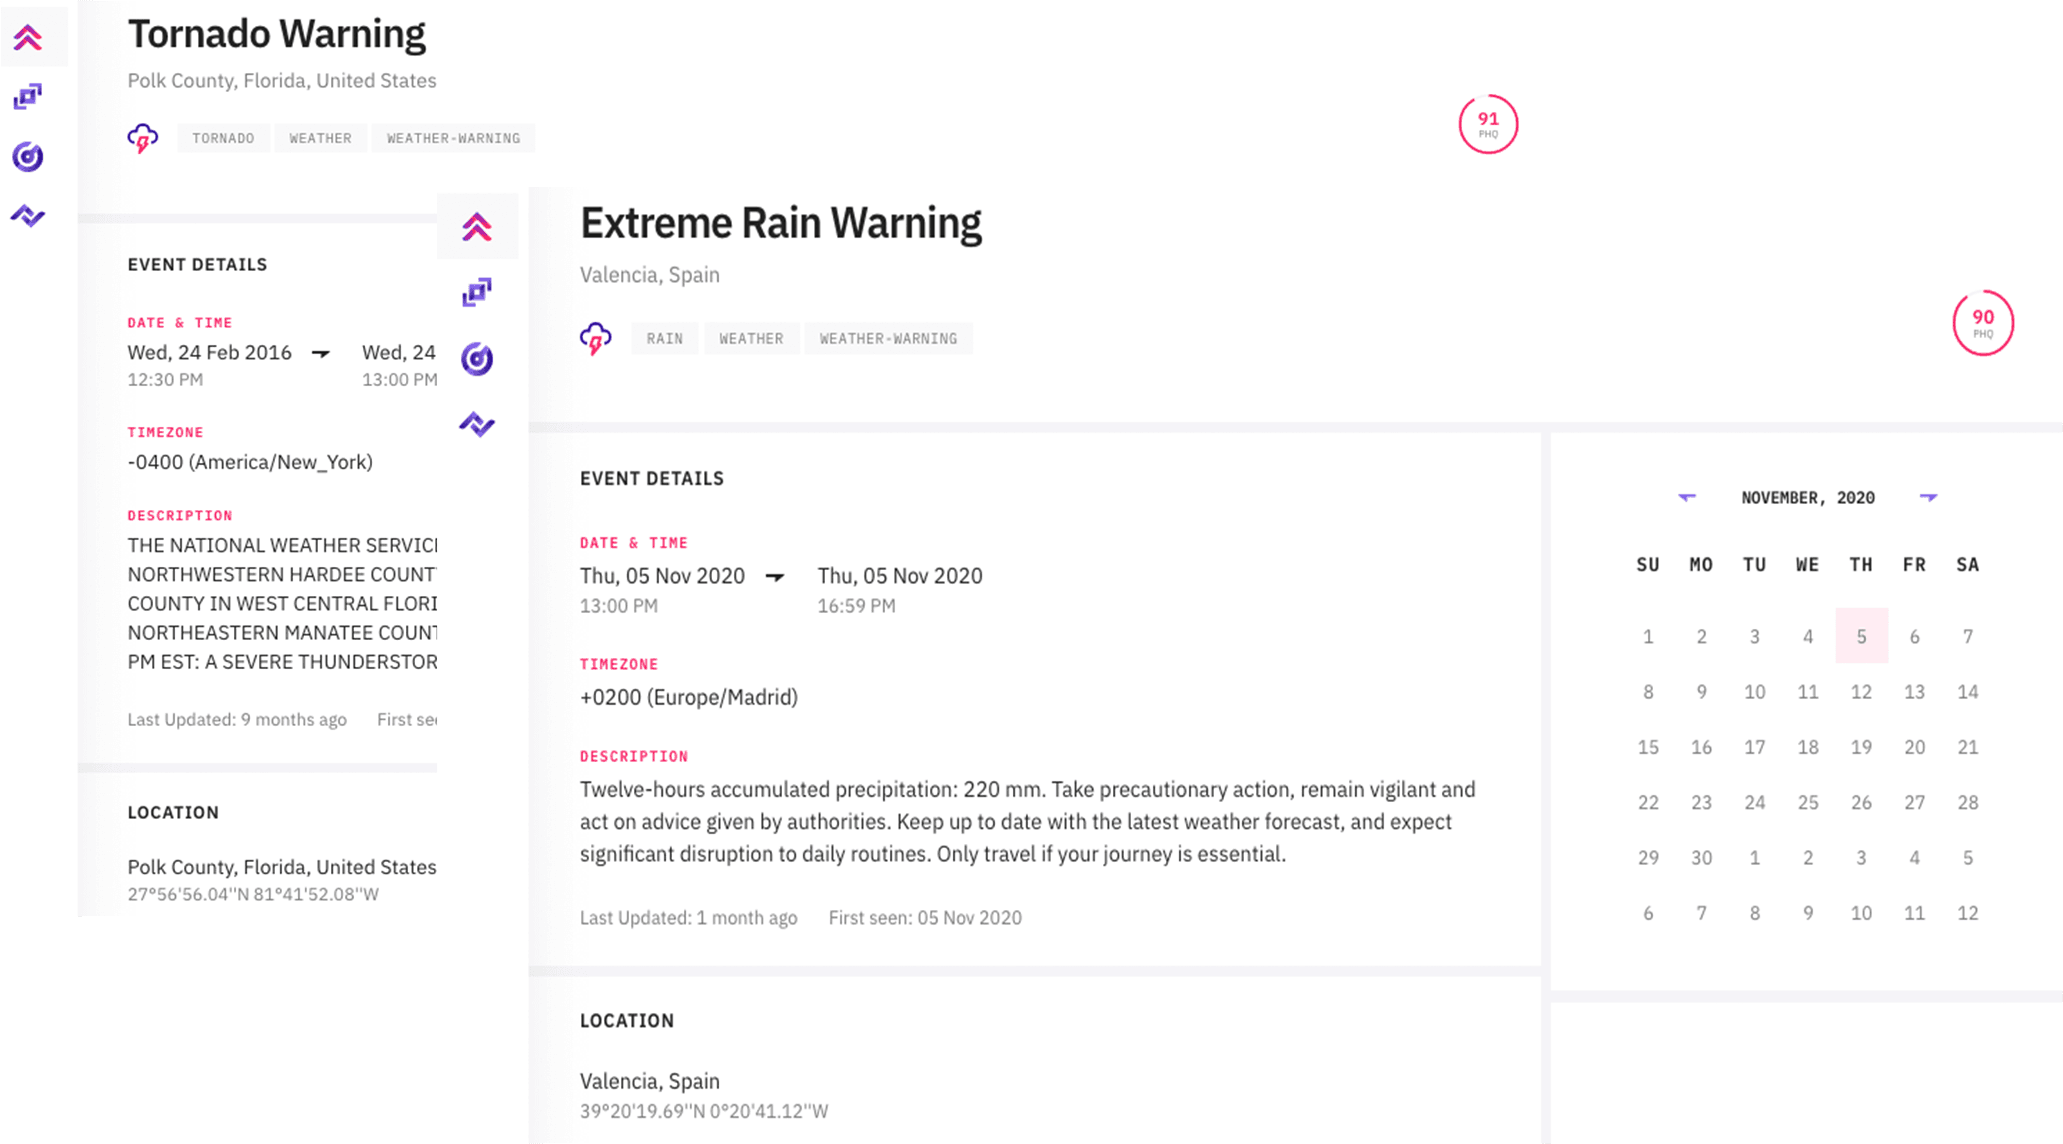Pick November 19 in the calendar
The image size is (2063, 1144).
(1861, 747)
